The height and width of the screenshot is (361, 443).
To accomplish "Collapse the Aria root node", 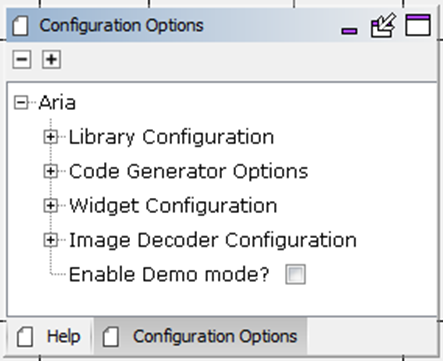I will pyautogui.click(x=21, y=102).
